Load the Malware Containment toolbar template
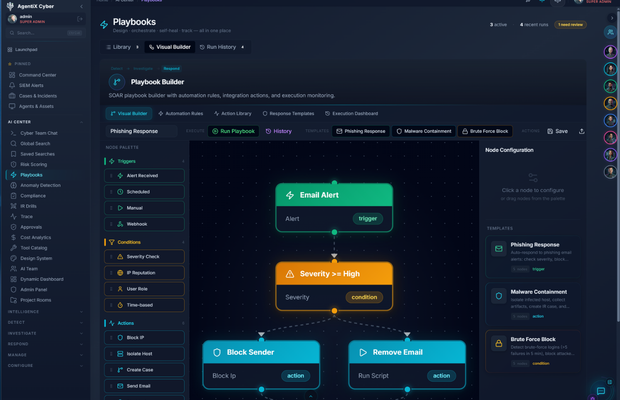 pos(424,131)
